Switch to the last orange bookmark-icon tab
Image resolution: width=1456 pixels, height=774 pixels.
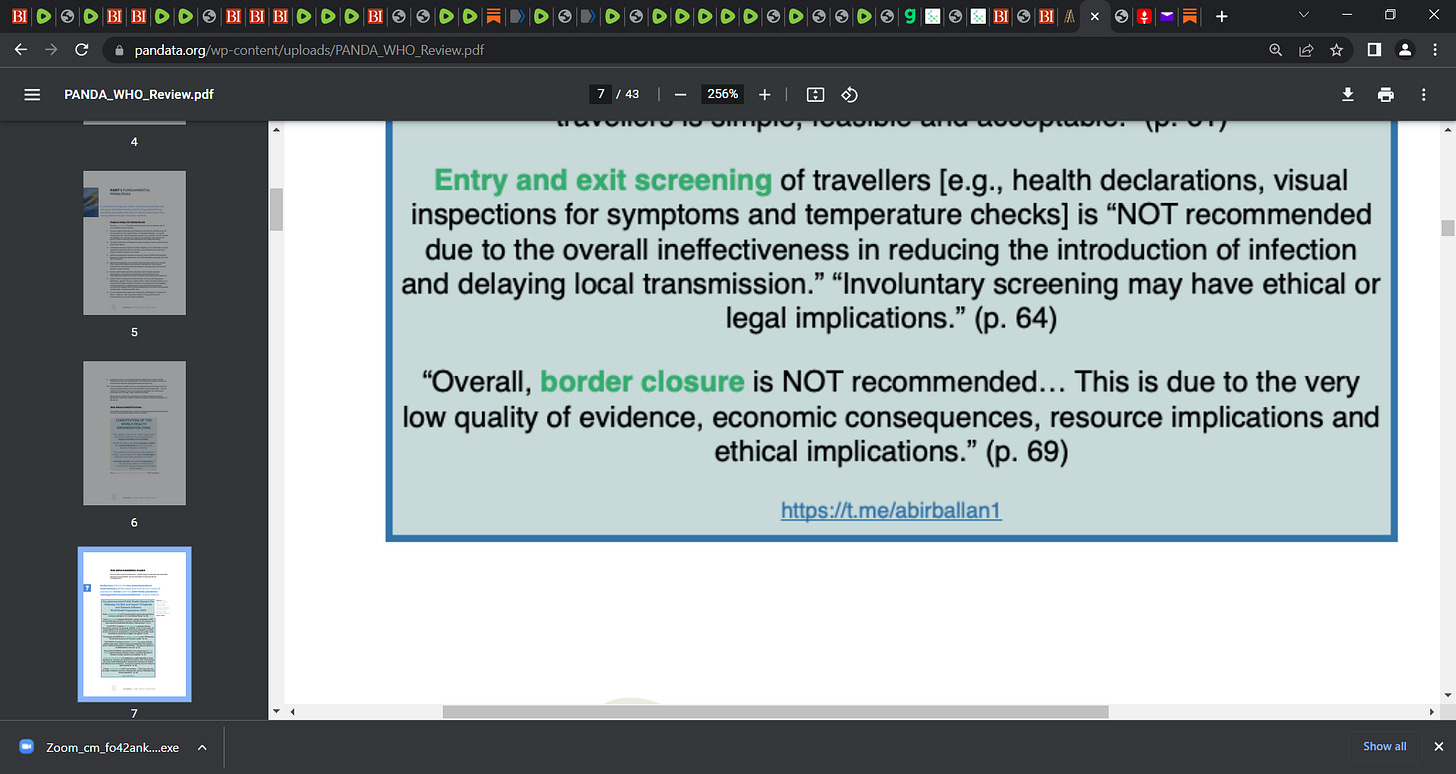(1189, 16)
